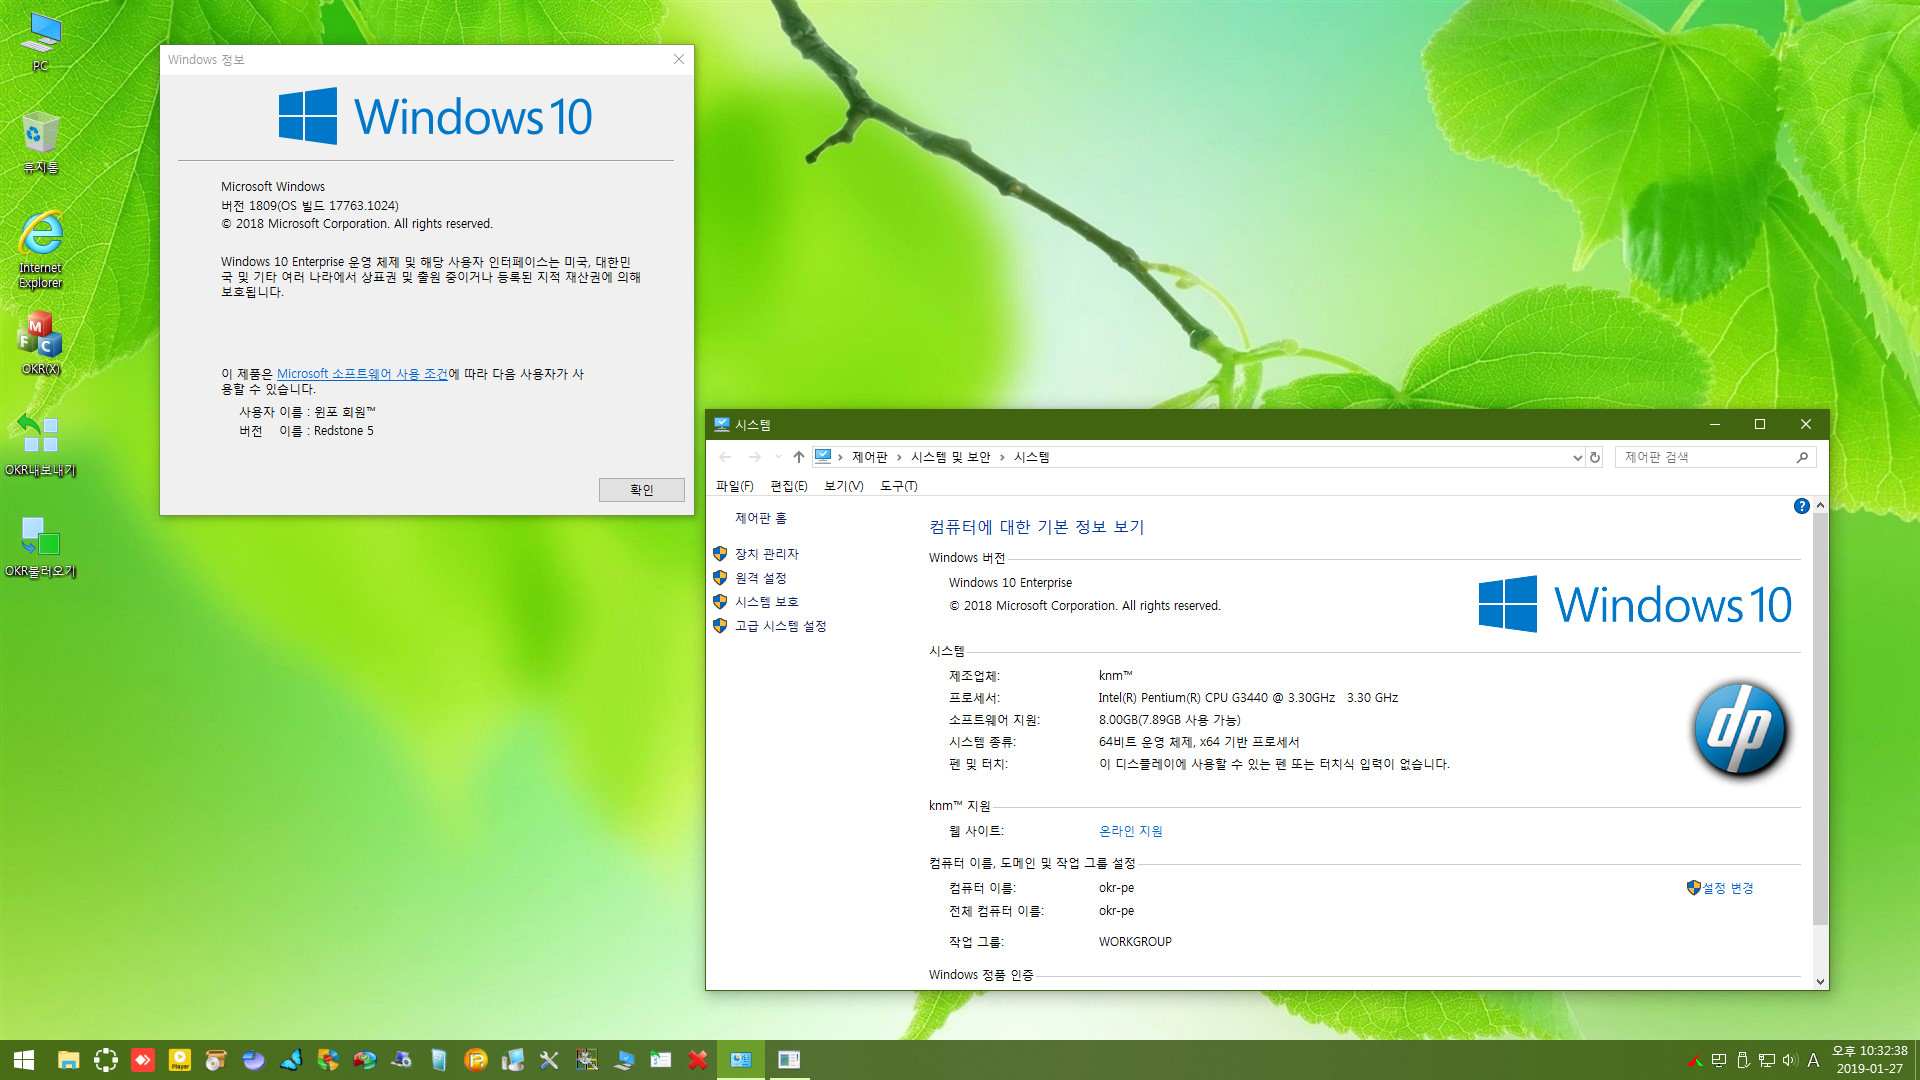
Task: Click the USB safely remove tray icon
Action: point(1743,1060)
